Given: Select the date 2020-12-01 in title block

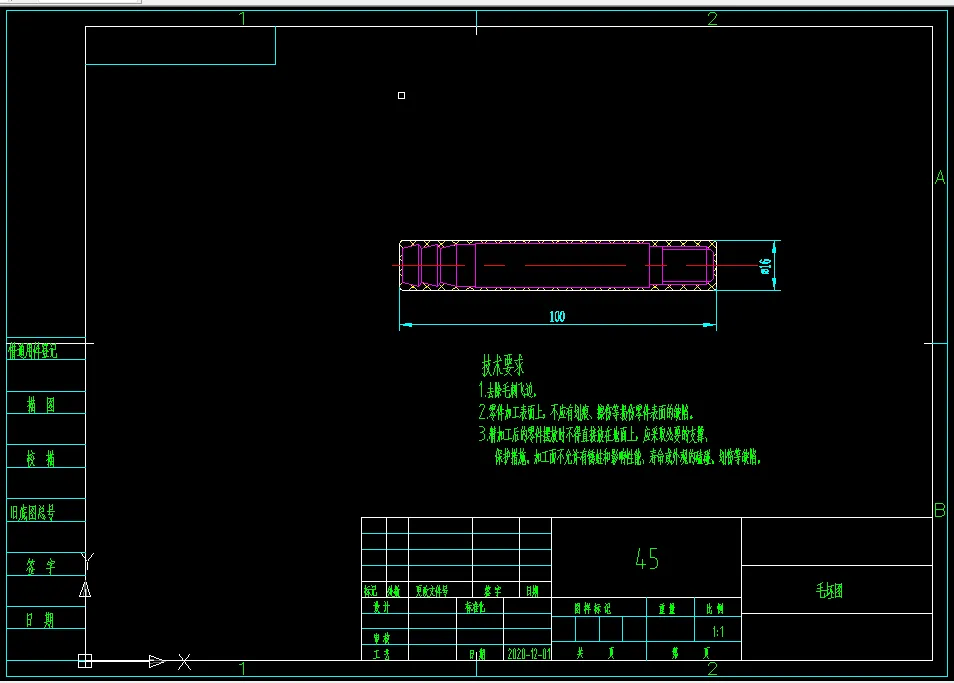Looking at the screenshot, I should coord(528,653).
